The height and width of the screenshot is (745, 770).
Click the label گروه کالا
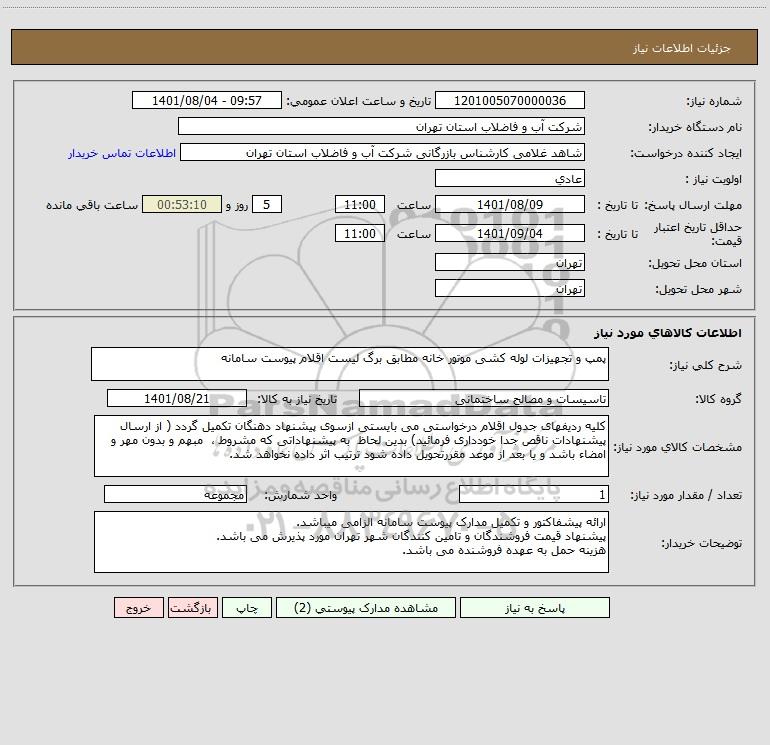[718, 399]
